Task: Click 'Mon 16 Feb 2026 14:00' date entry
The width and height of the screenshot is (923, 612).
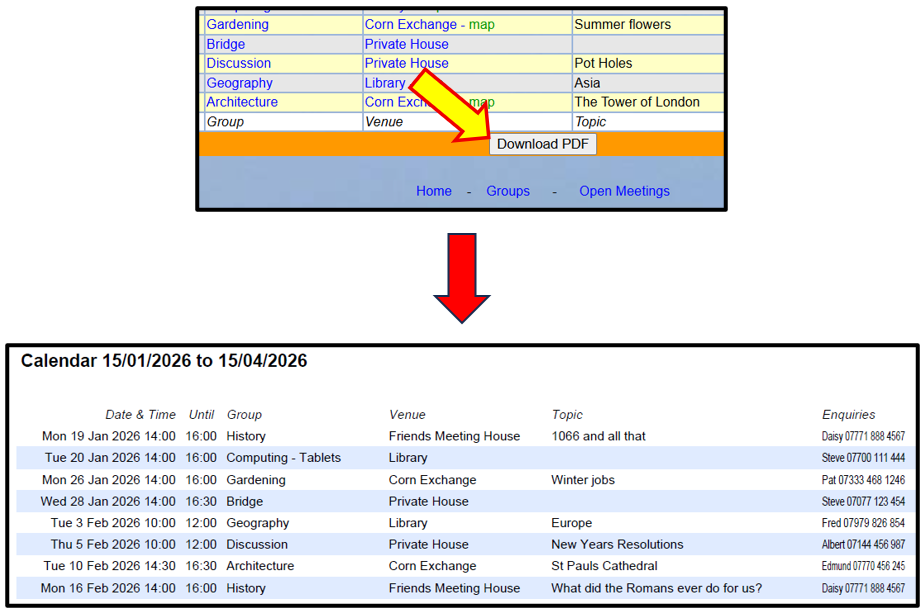Action: (x=108, y=588)
